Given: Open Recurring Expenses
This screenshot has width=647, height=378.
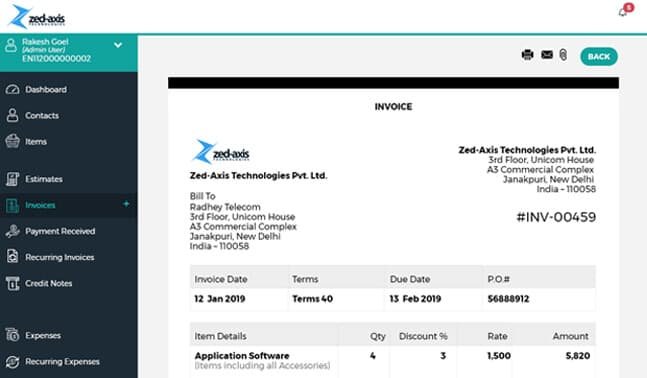Looking at the screenshot, I should point(62,361).
